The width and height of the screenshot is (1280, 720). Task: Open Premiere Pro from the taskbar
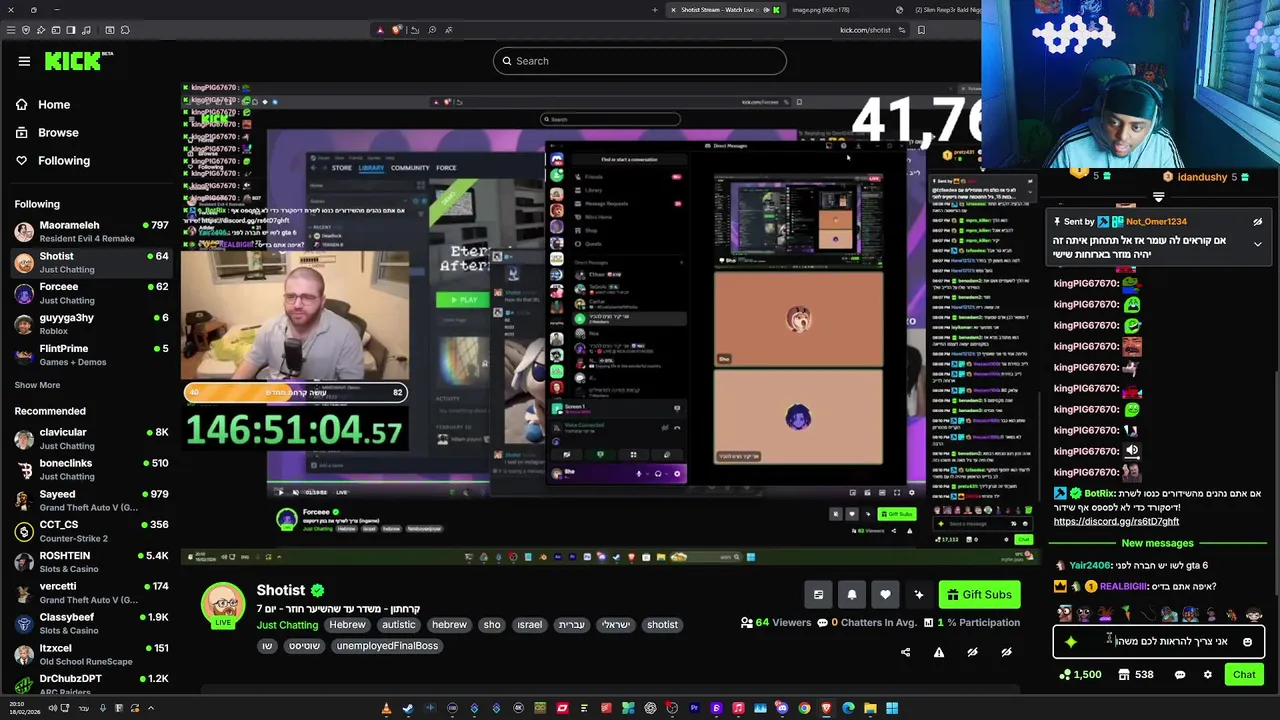(x=694, y=708)
